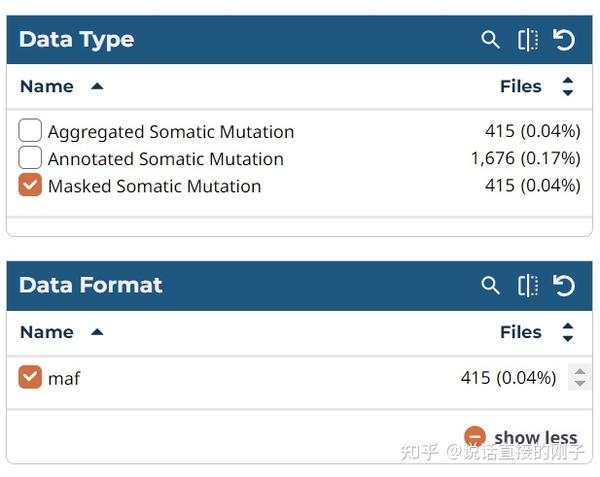Sort Data Type by Files count
Image resolution: width=600 pixels, height=477 pixels.
pos(568,87)
